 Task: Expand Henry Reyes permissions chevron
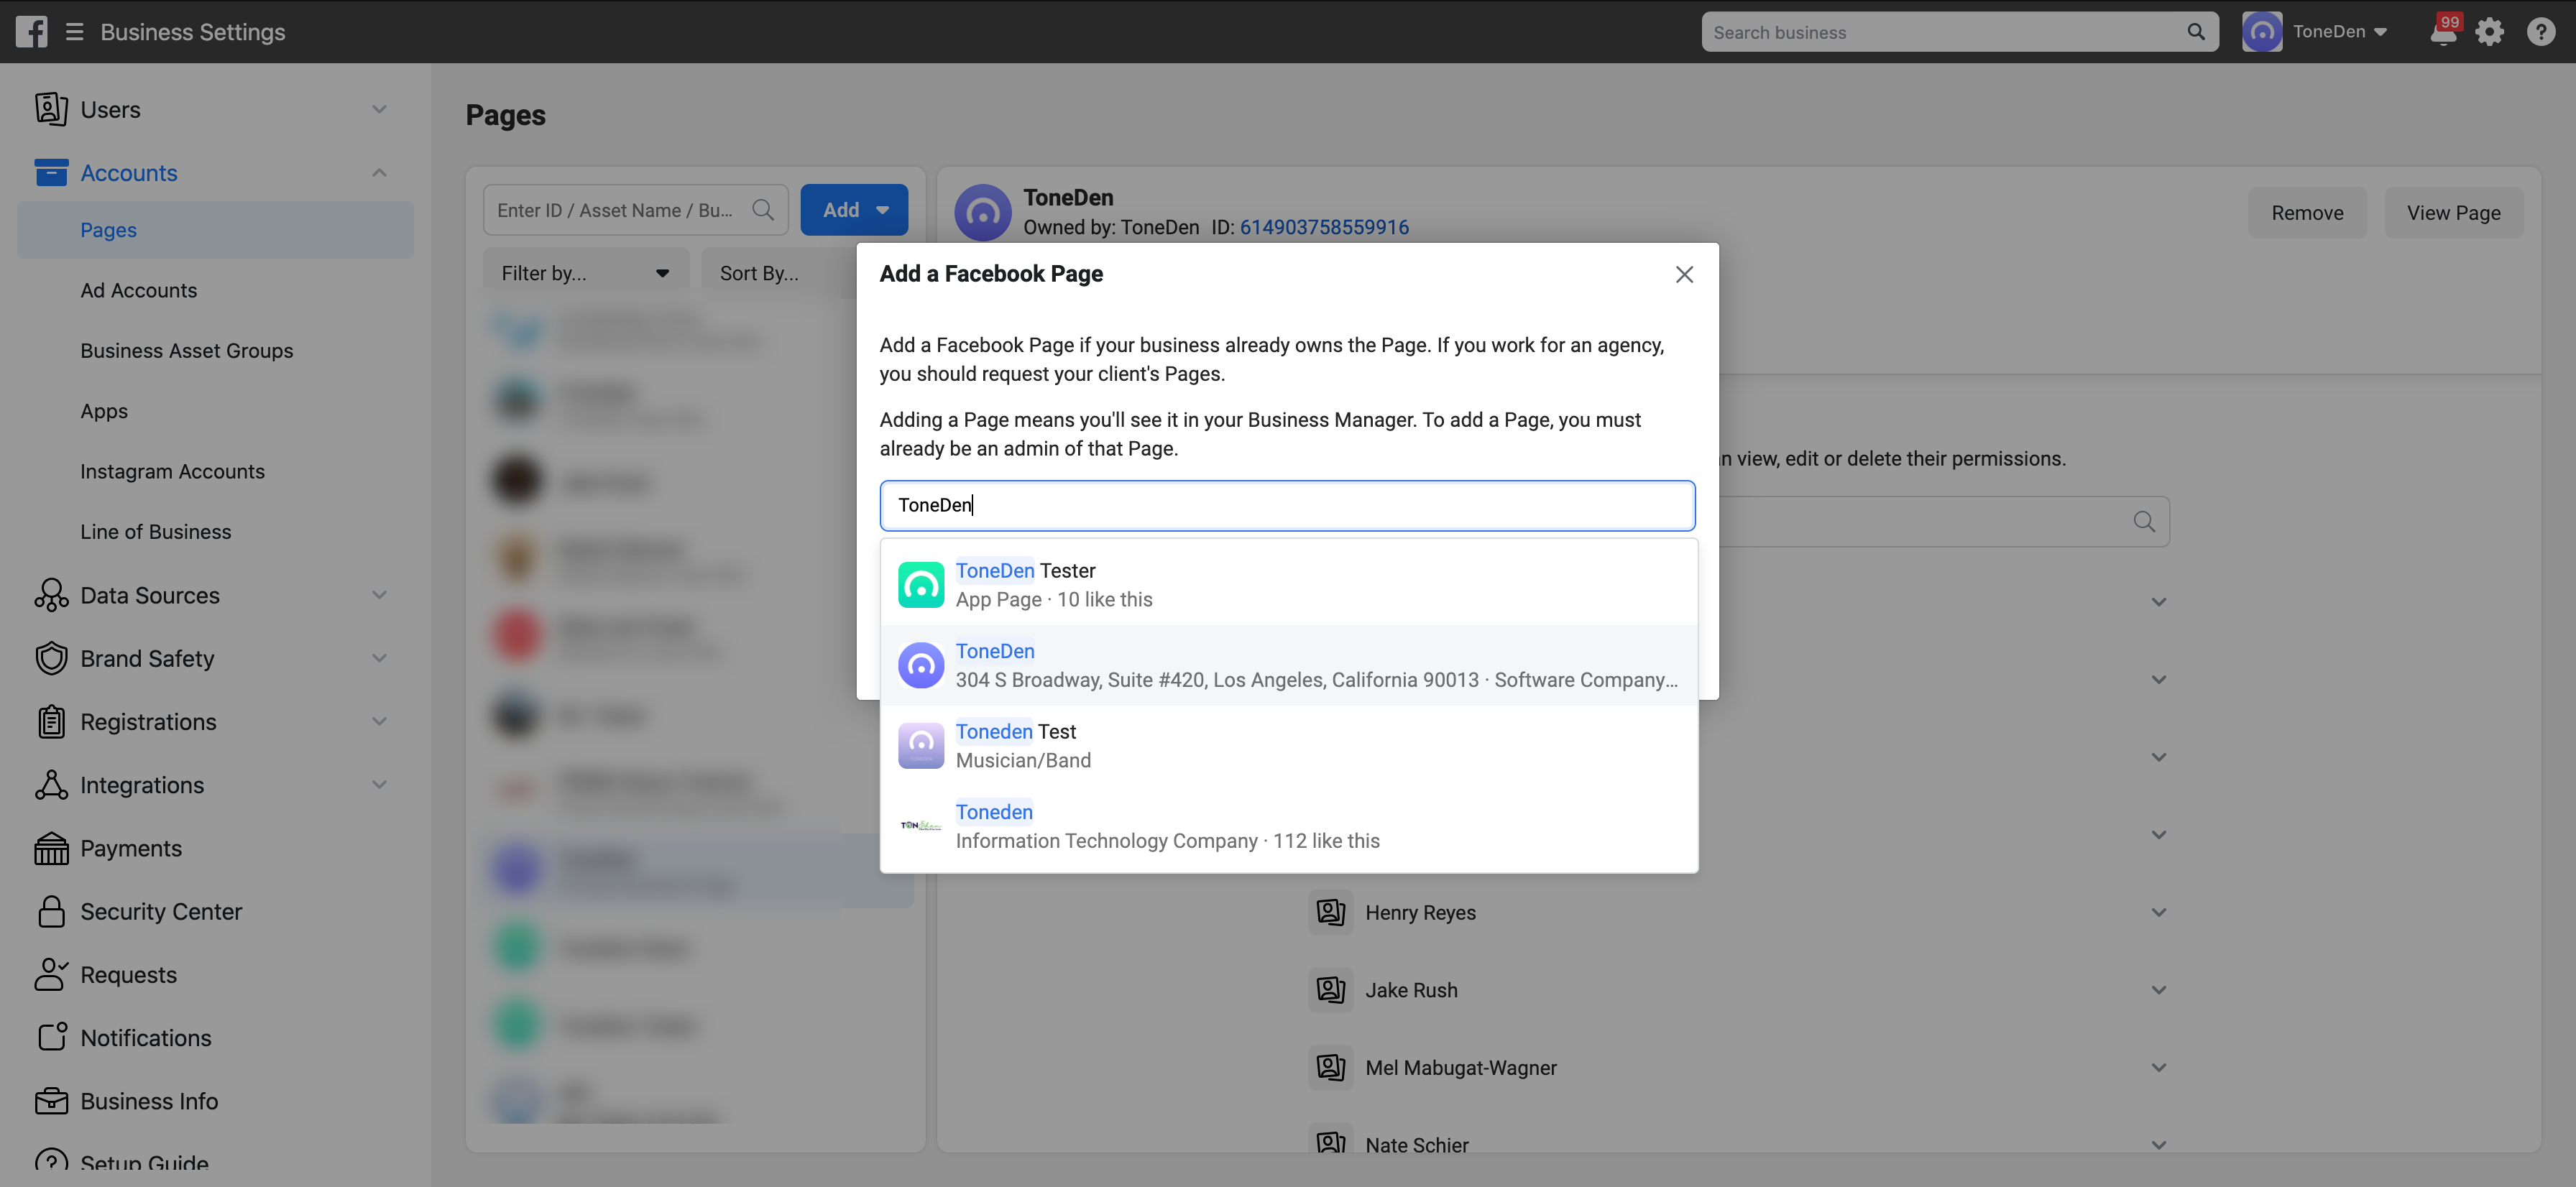tap(2159, 912)
